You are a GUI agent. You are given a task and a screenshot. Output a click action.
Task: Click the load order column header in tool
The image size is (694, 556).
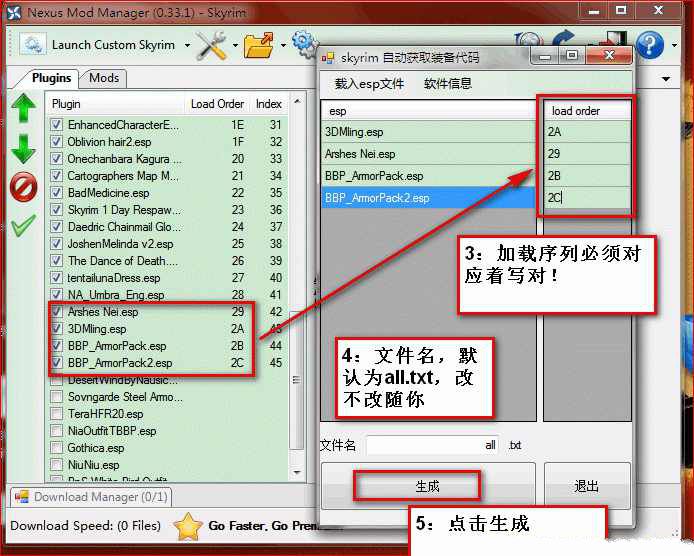pyautogui.click(x=587, y=111)
